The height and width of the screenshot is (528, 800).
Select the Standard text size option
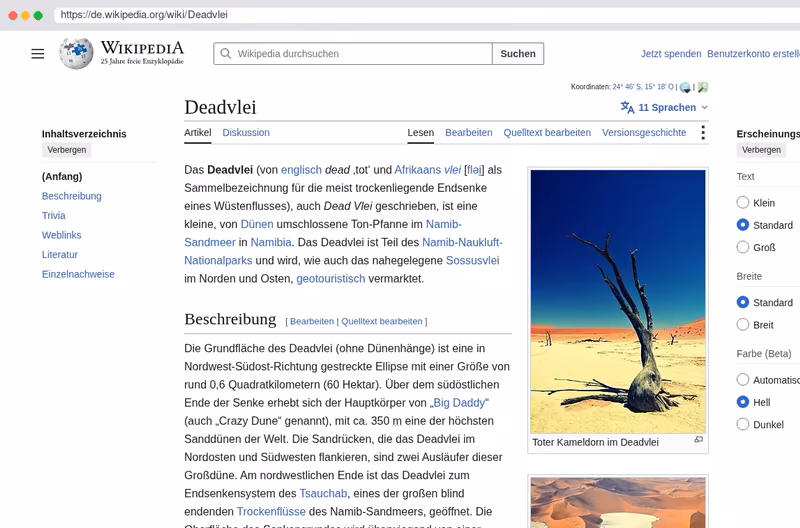(x=743, y=225)
